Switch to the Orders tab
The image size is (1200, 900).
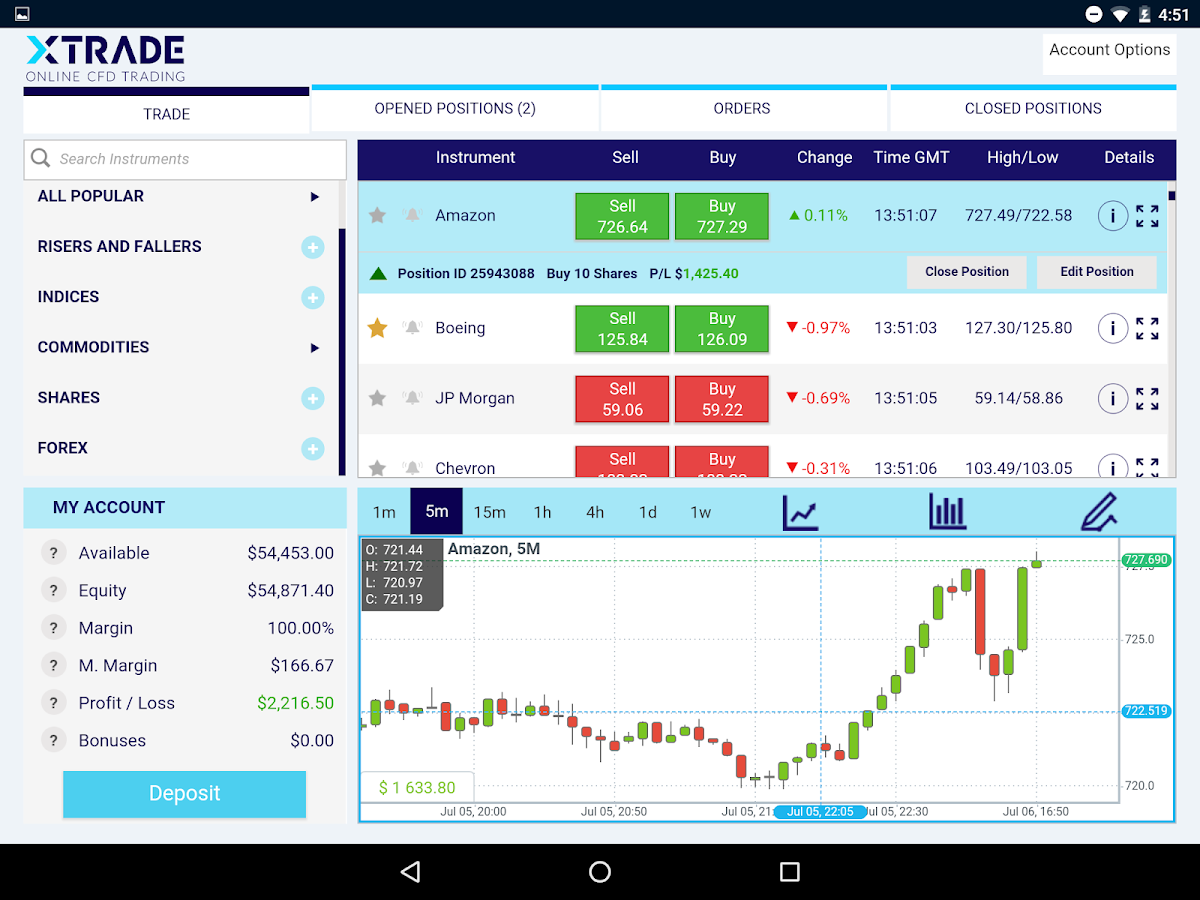742,108
